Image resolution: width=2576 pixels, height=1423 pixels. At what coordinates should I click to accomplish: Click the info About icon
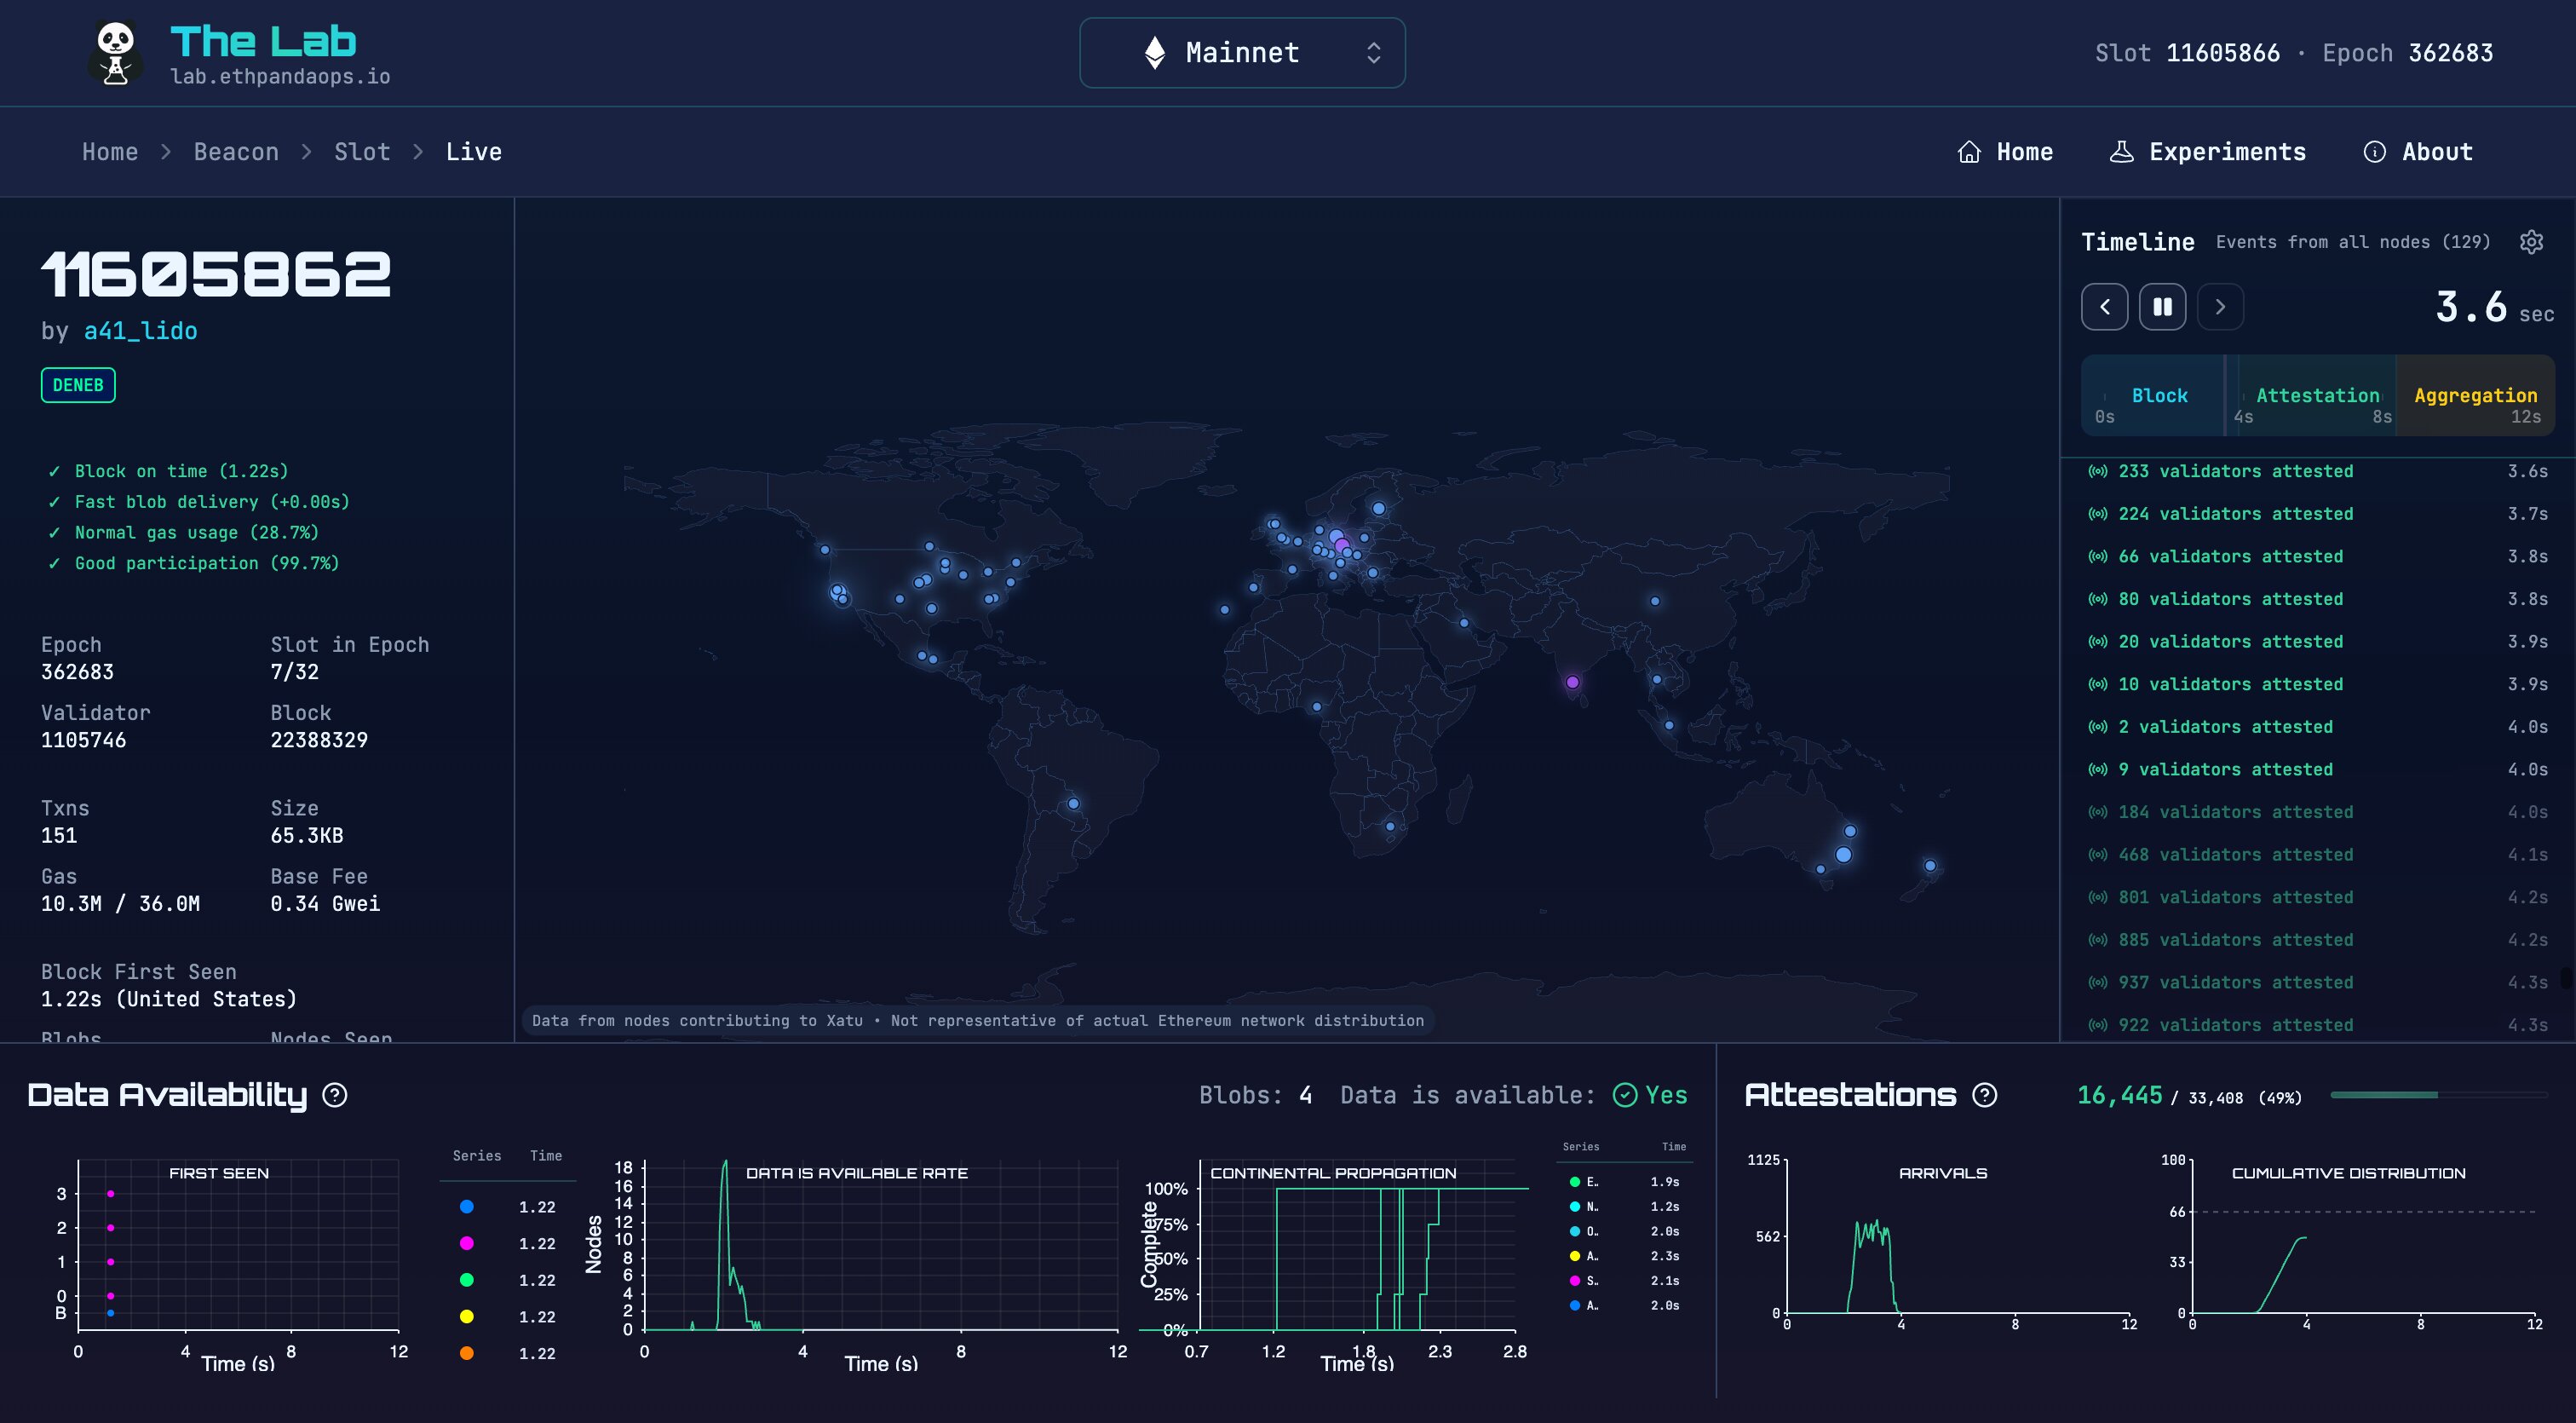click(2374, 152)
